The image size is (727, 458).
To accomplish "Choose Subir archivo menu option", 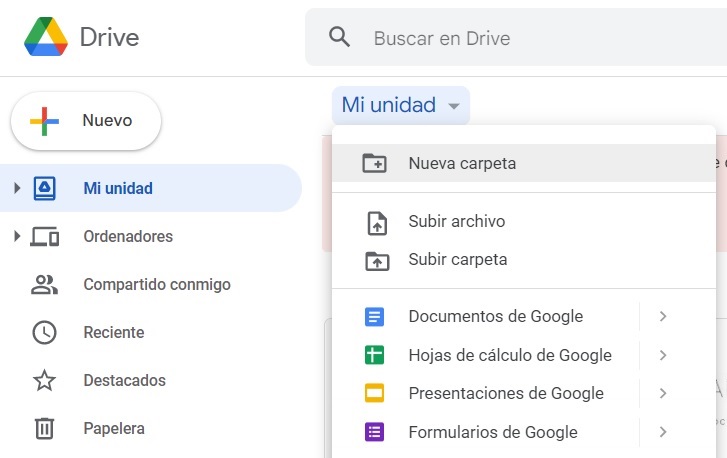I will pyautogui.click(x=456, y=222).
